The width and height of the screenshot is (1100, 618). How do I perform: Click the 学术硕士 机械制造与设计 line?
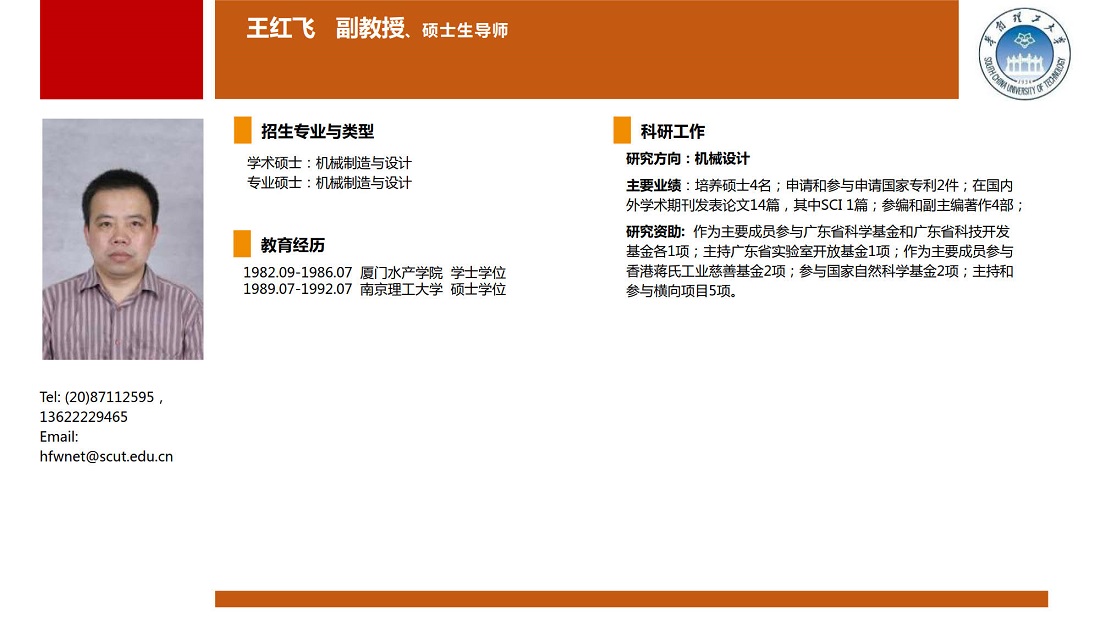329,163
